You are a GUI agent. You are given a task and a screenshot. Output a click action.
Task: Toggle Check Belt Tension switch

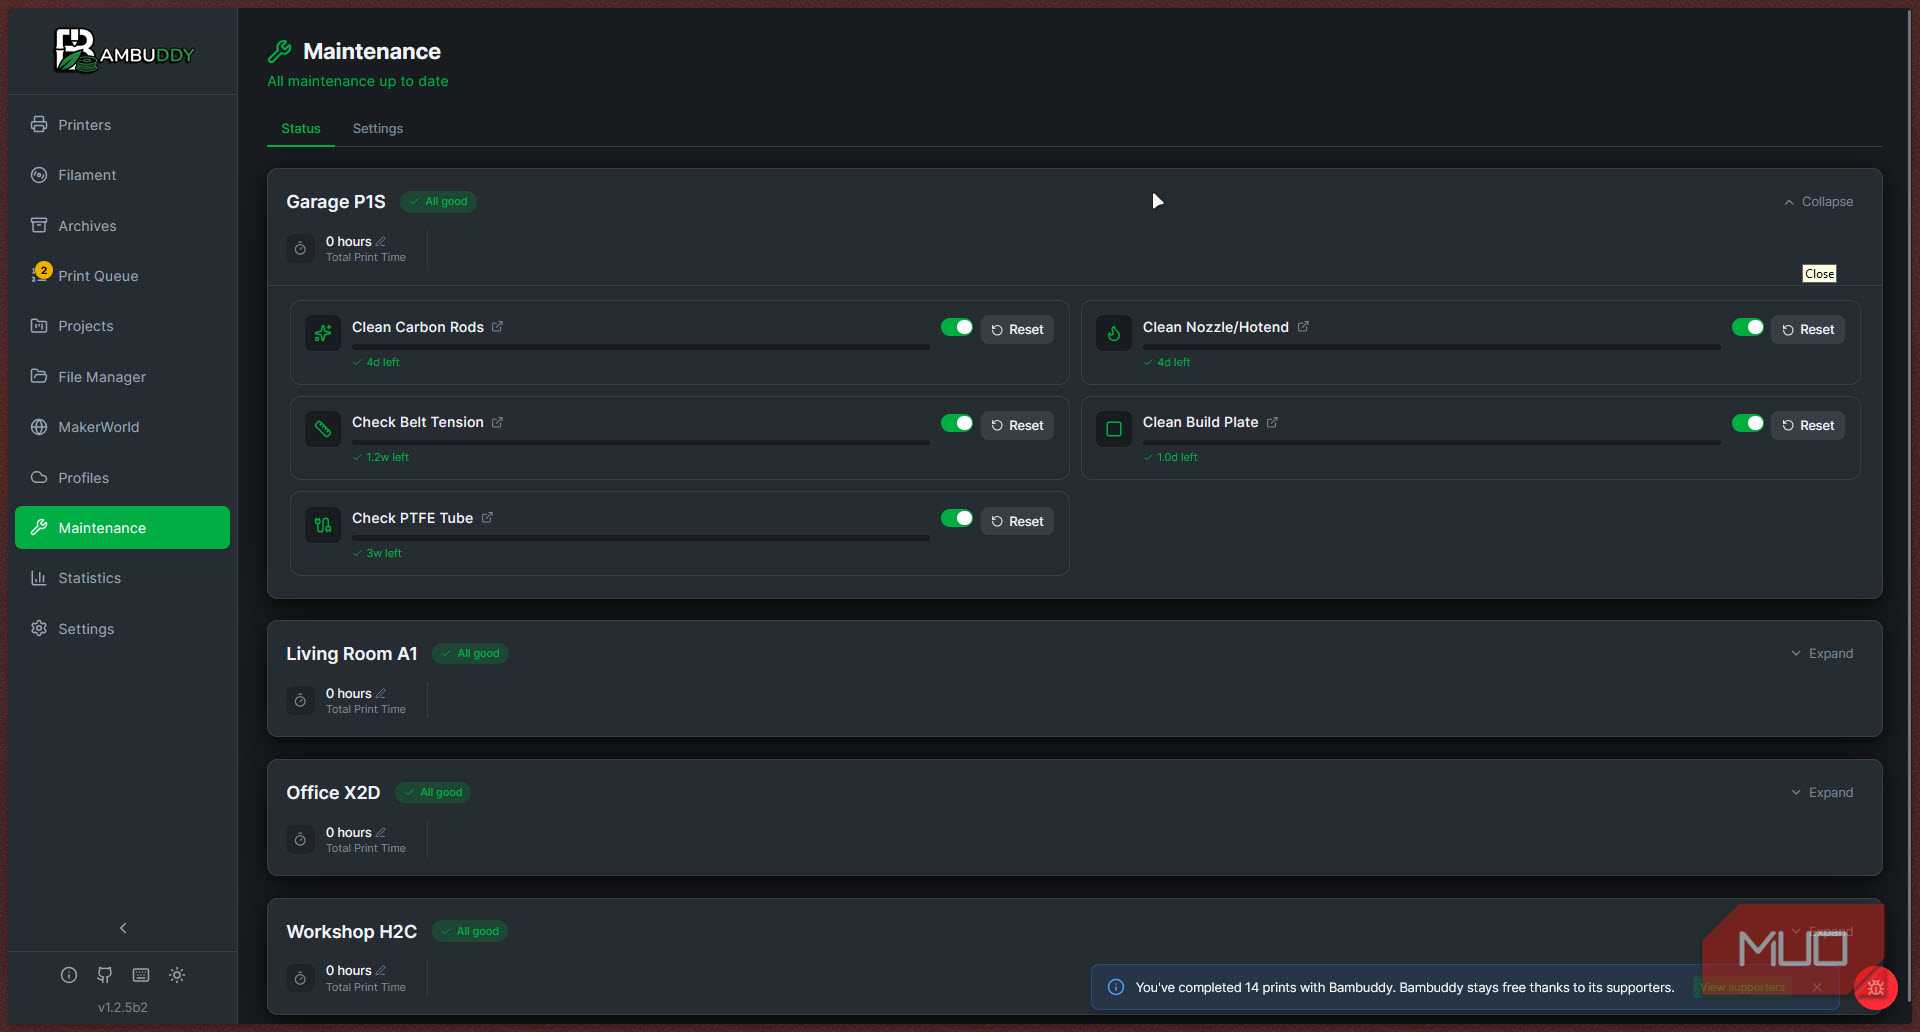[957, 423]
